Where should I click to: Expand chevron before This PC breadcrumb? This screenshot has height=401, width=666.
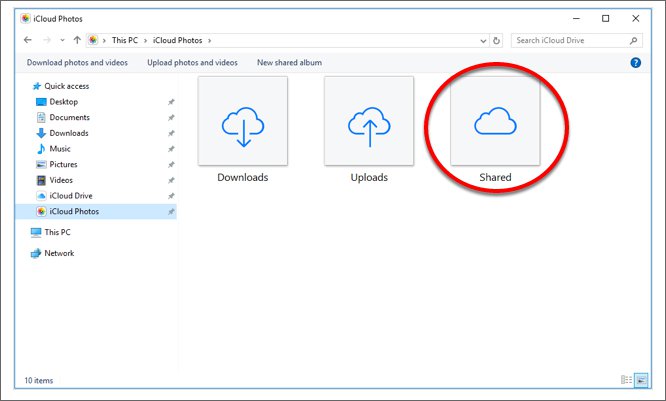104,41
